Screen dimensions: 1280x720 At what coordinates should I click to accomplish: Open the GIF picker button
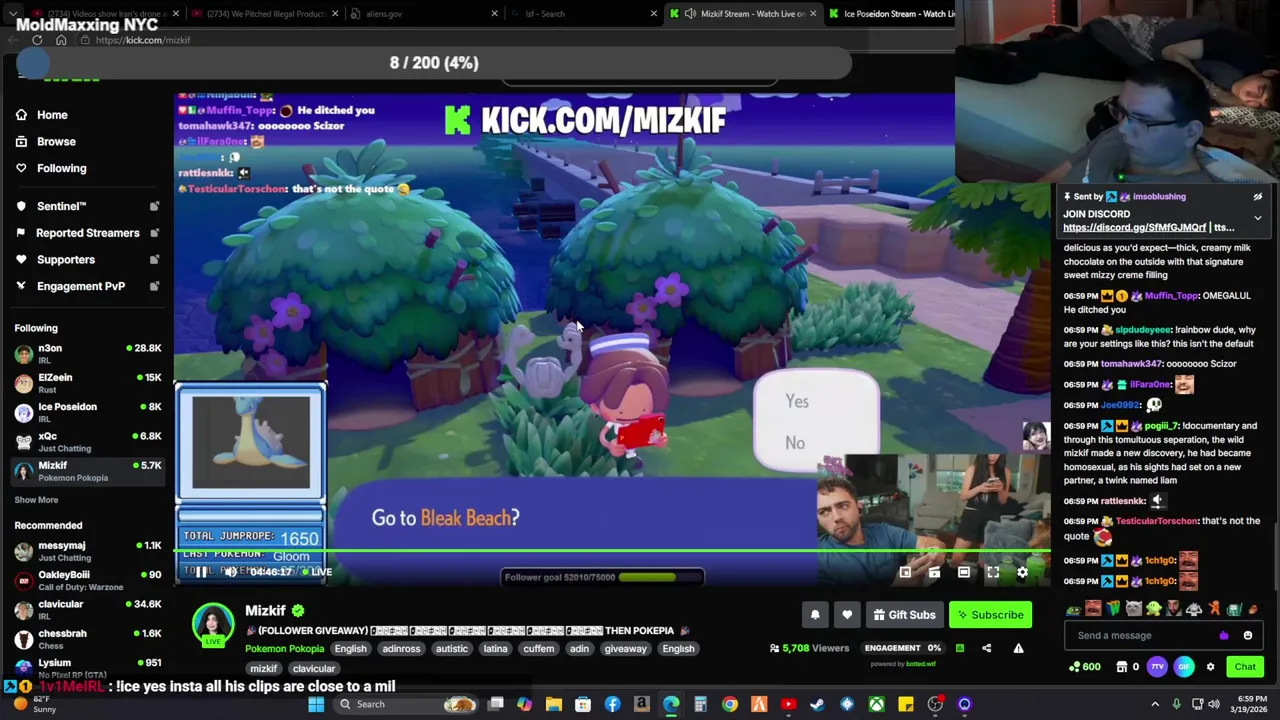[1184, 667]
